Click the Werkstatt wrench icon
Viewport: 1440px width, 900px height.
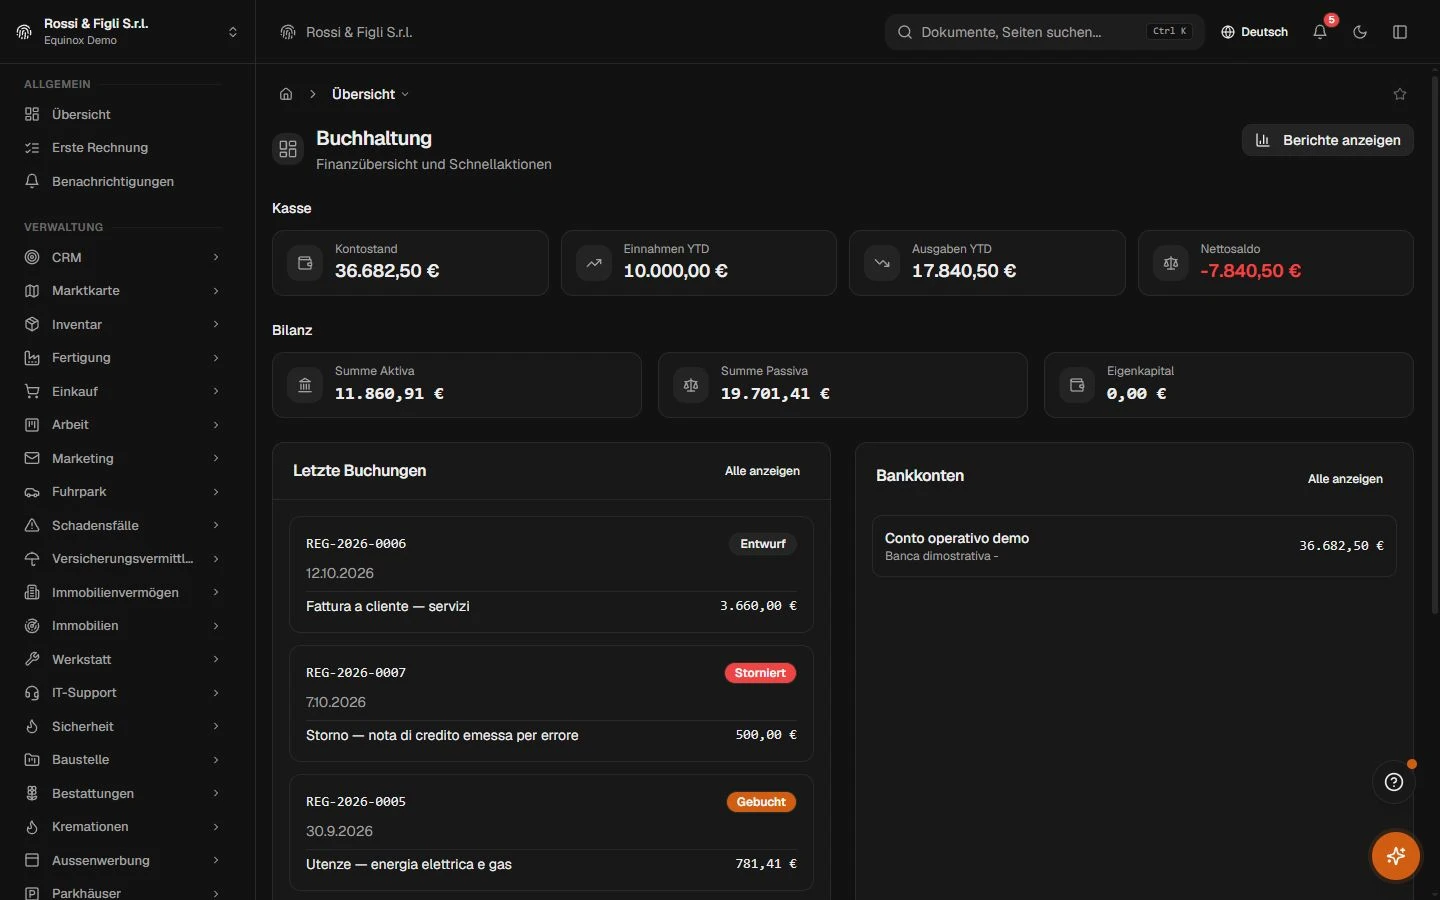point(32,659)
